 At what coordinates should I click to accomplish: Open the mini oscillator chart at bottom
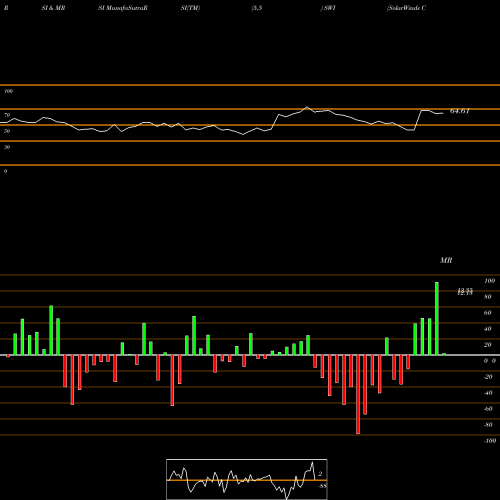[x=247, y=479]
